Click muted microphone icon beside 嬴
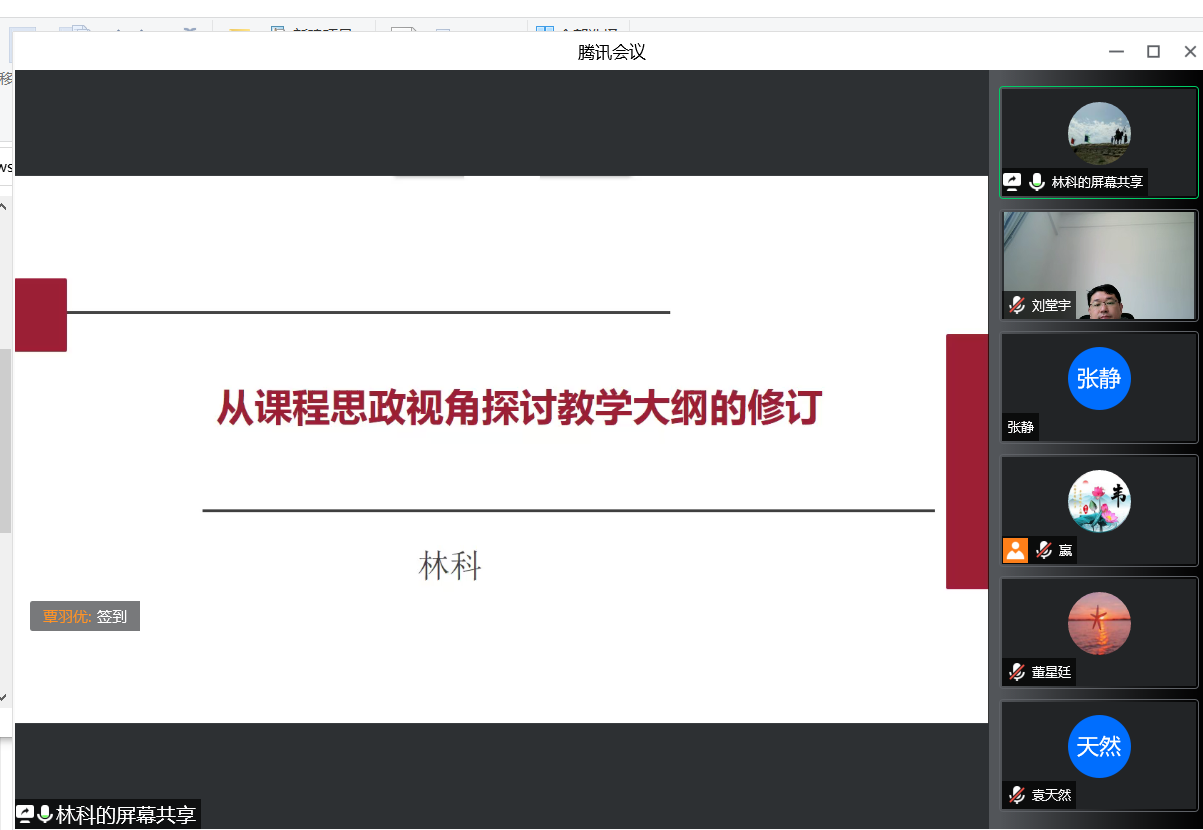 (x=1044, y=550)
